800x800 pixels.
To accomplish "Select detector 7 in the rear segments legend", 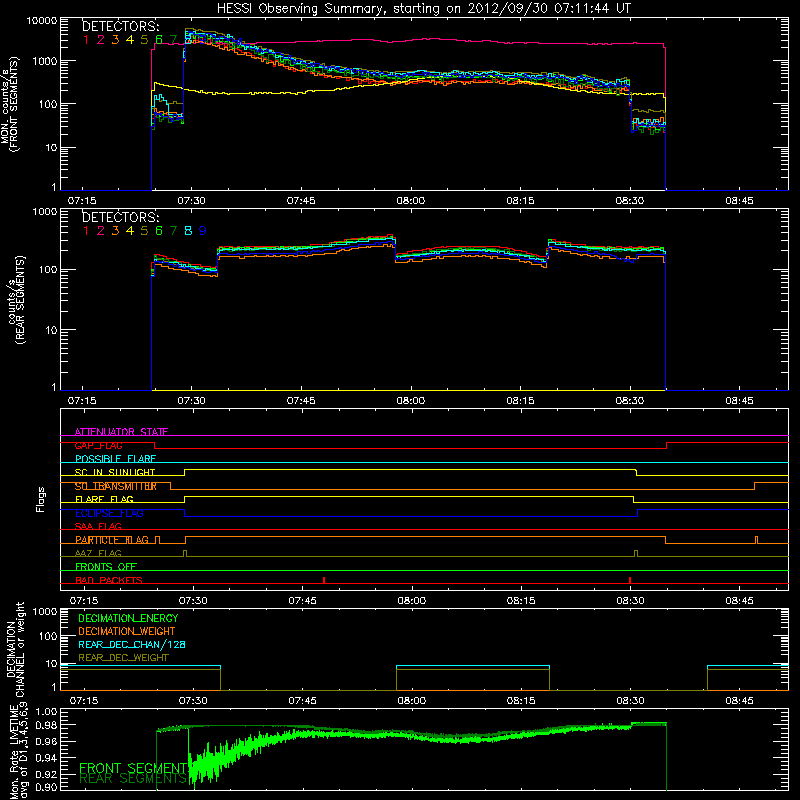I will 173,231.
